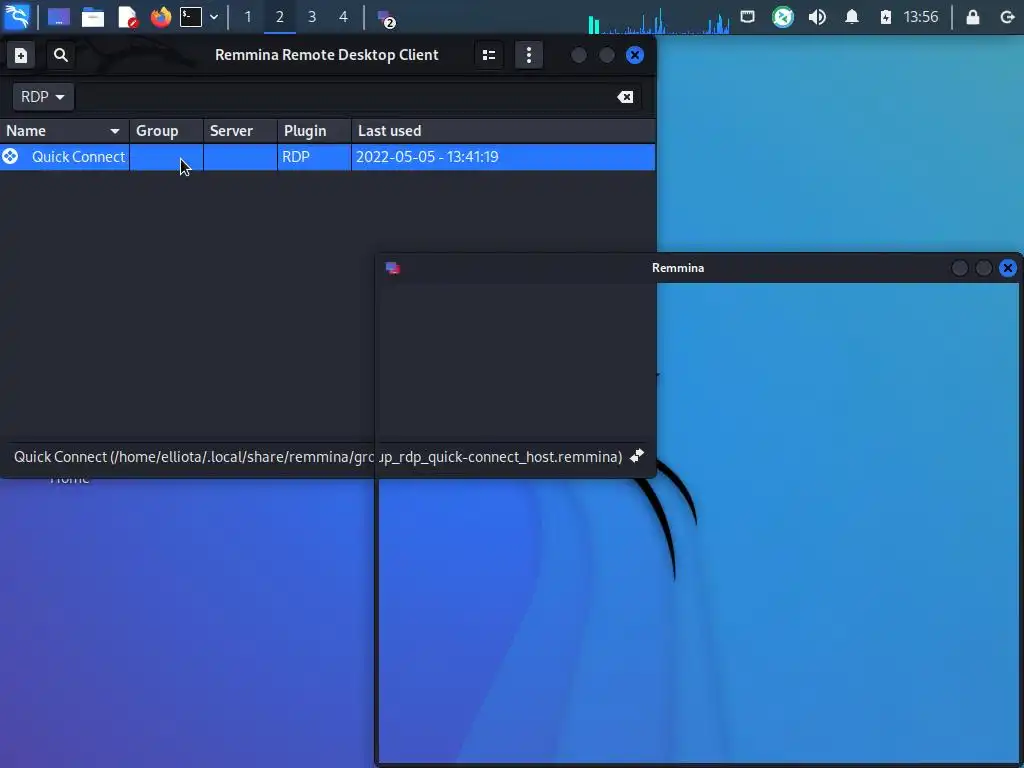The width and height of the screenshot is (1024, 768).
Task: Switch to workspace 4
Action: (344, 17)
